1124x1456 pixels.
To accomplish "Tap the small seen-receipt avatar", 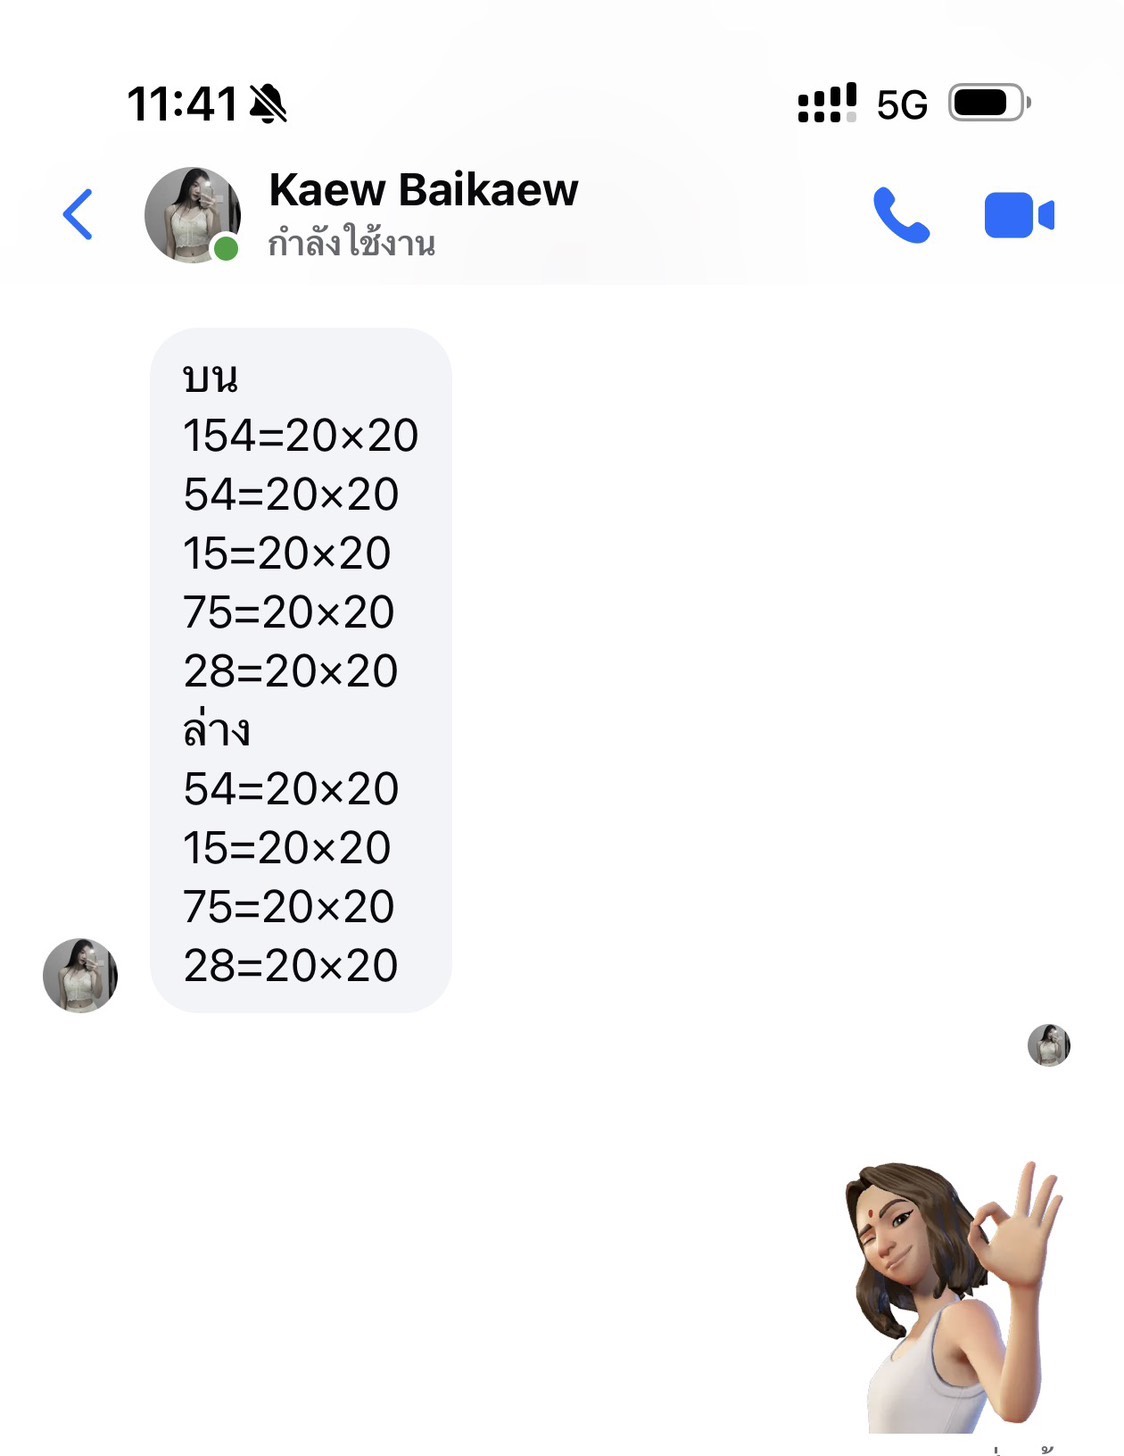I will click(x=1049, y=1046).
